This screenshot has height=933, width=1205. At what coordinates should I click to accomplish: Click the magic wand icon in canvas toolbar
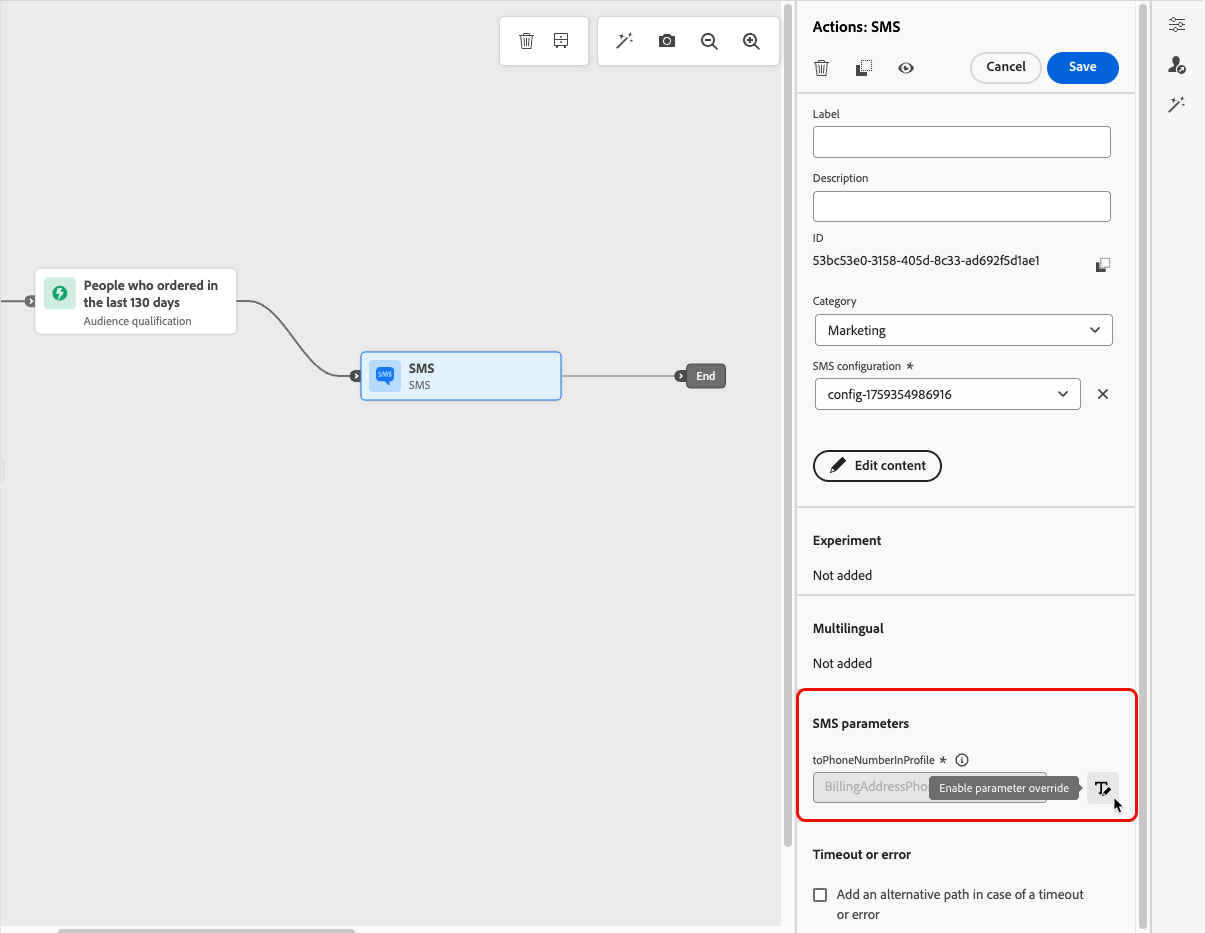[625, 41]
